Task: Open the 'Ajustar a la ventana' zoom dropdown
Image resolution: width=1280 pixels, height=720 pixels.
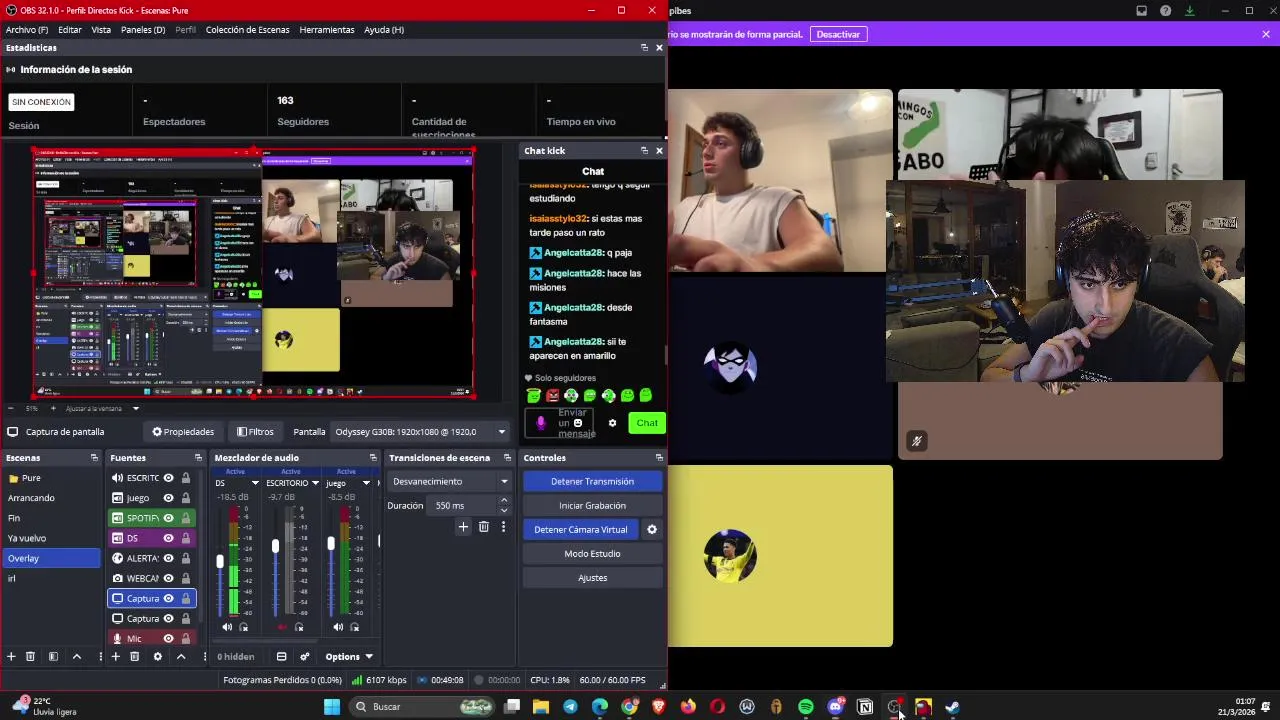Action: click(102, 408)
